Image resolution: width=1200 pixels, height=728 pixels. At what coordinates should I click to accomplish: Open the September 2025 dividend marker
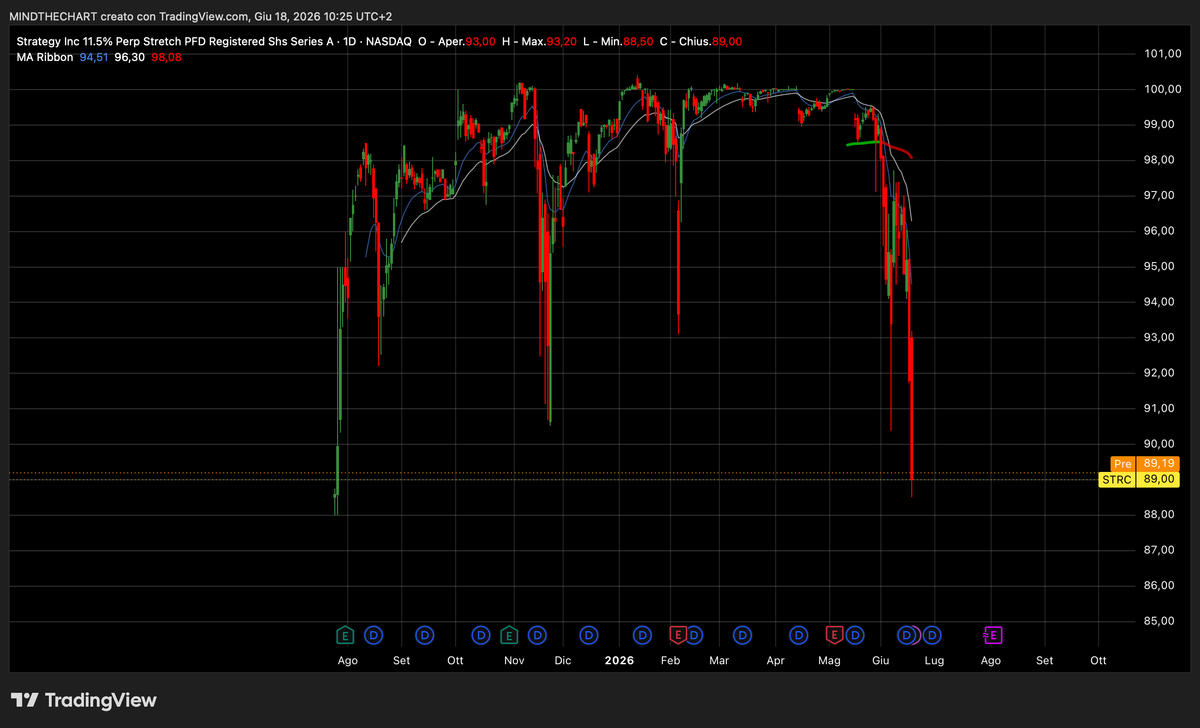(x=425, y=634)
